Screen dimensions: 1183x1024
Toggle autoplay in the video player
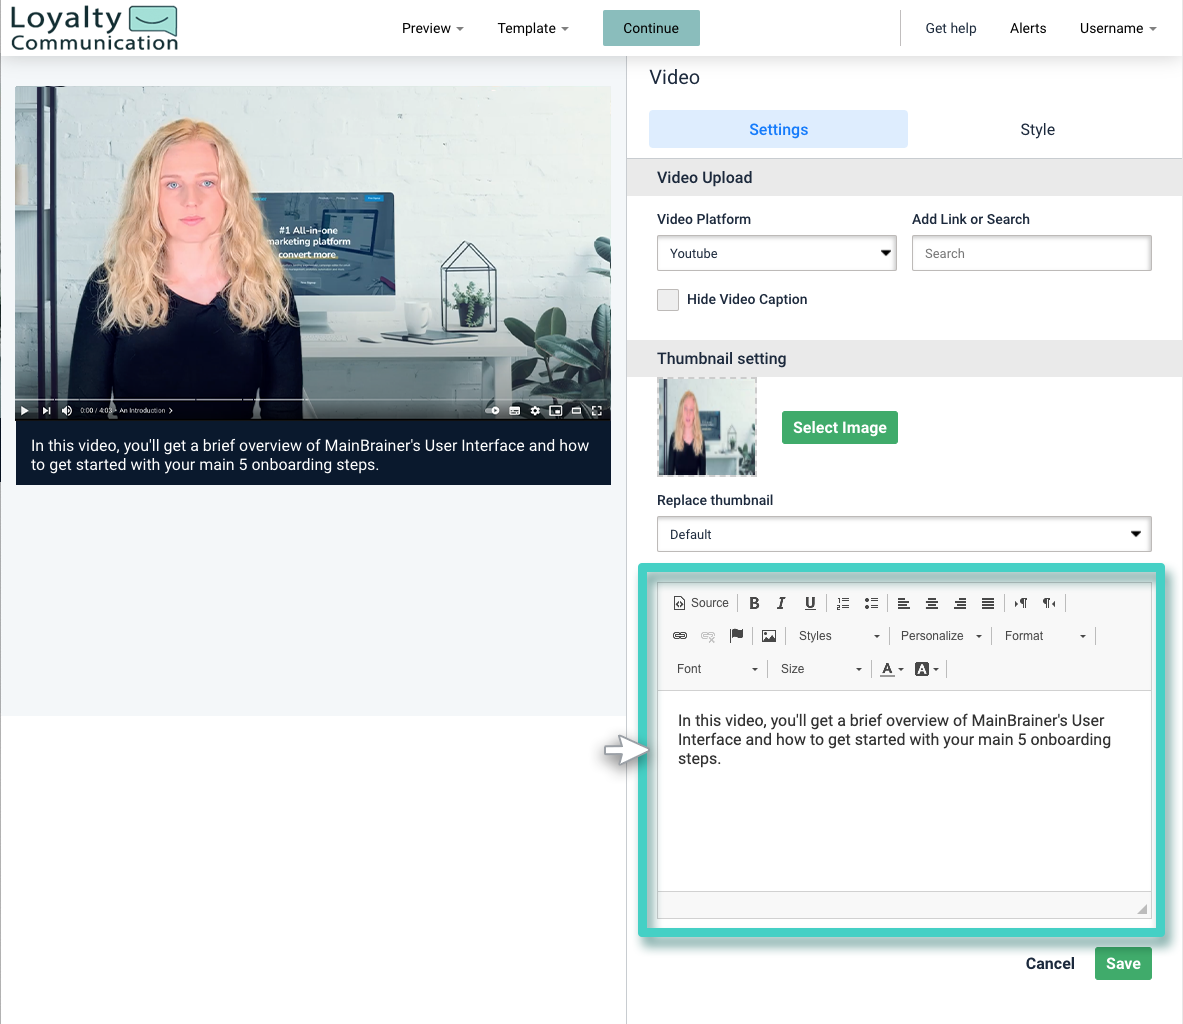[x=491, y=410]
